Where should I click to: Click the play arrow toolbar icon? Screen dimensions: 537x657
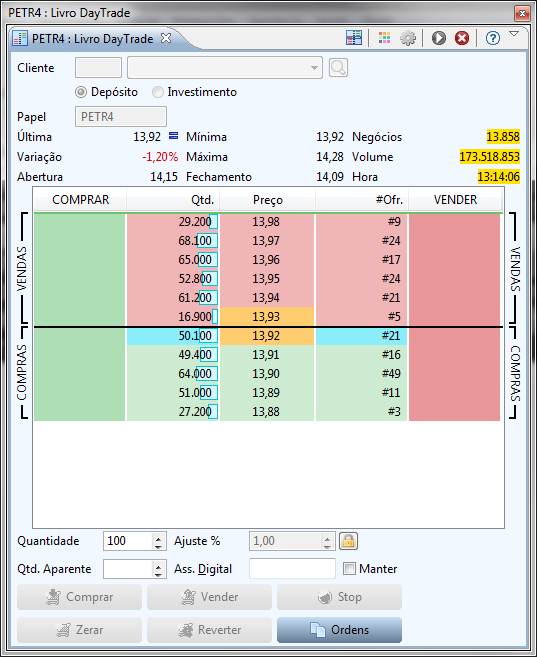point(439,38)
